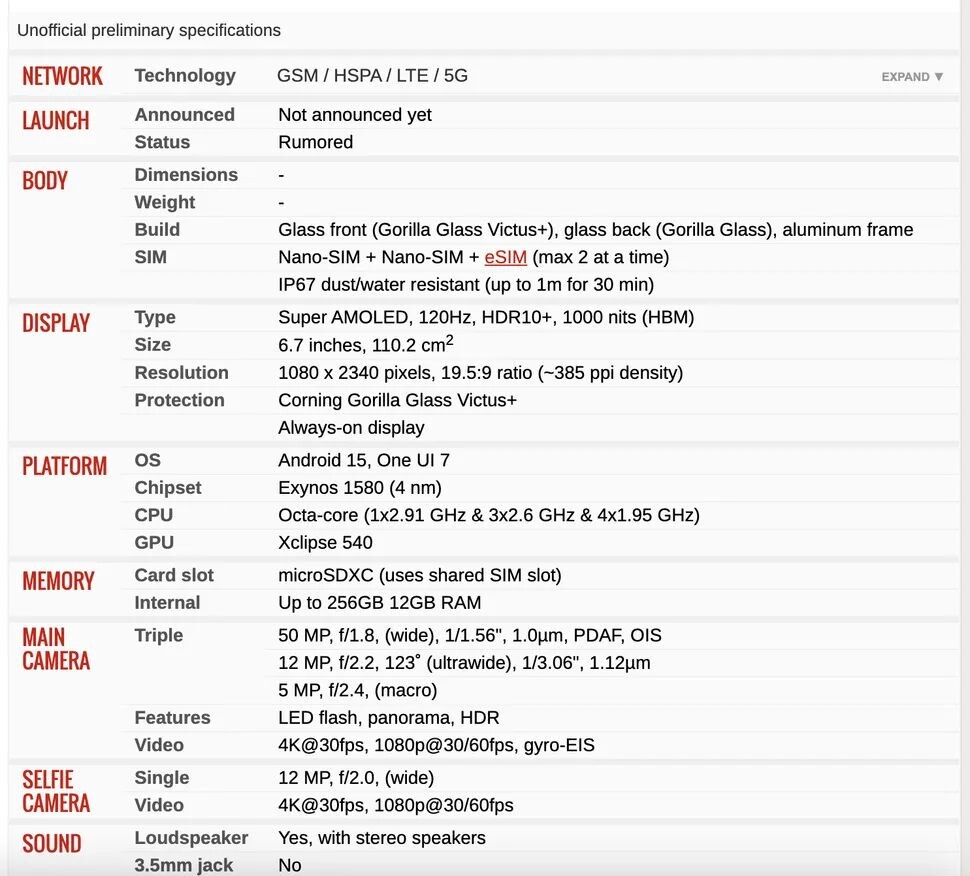Open the eSIM link

(x=505, y=257)
